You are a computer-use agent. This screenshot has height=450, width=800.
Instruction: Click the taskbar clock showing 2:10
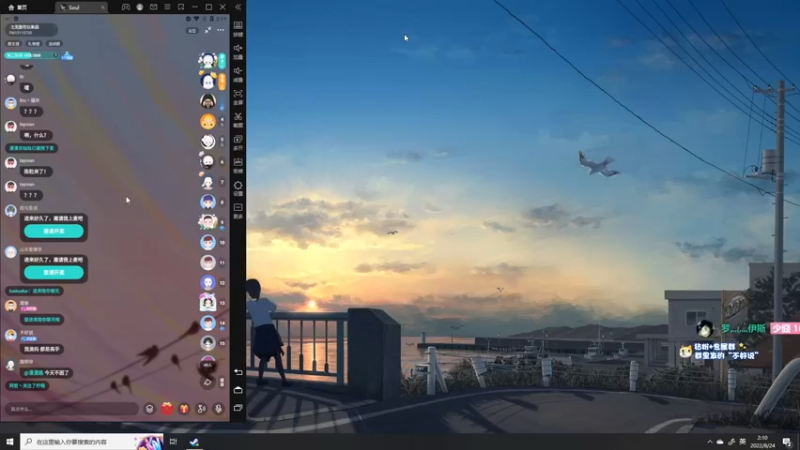tap(764, 442)
